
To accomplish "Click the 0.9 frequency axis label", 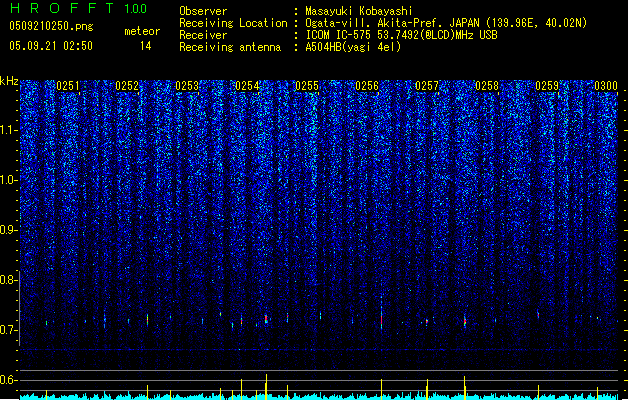I will tap(8, 230).
